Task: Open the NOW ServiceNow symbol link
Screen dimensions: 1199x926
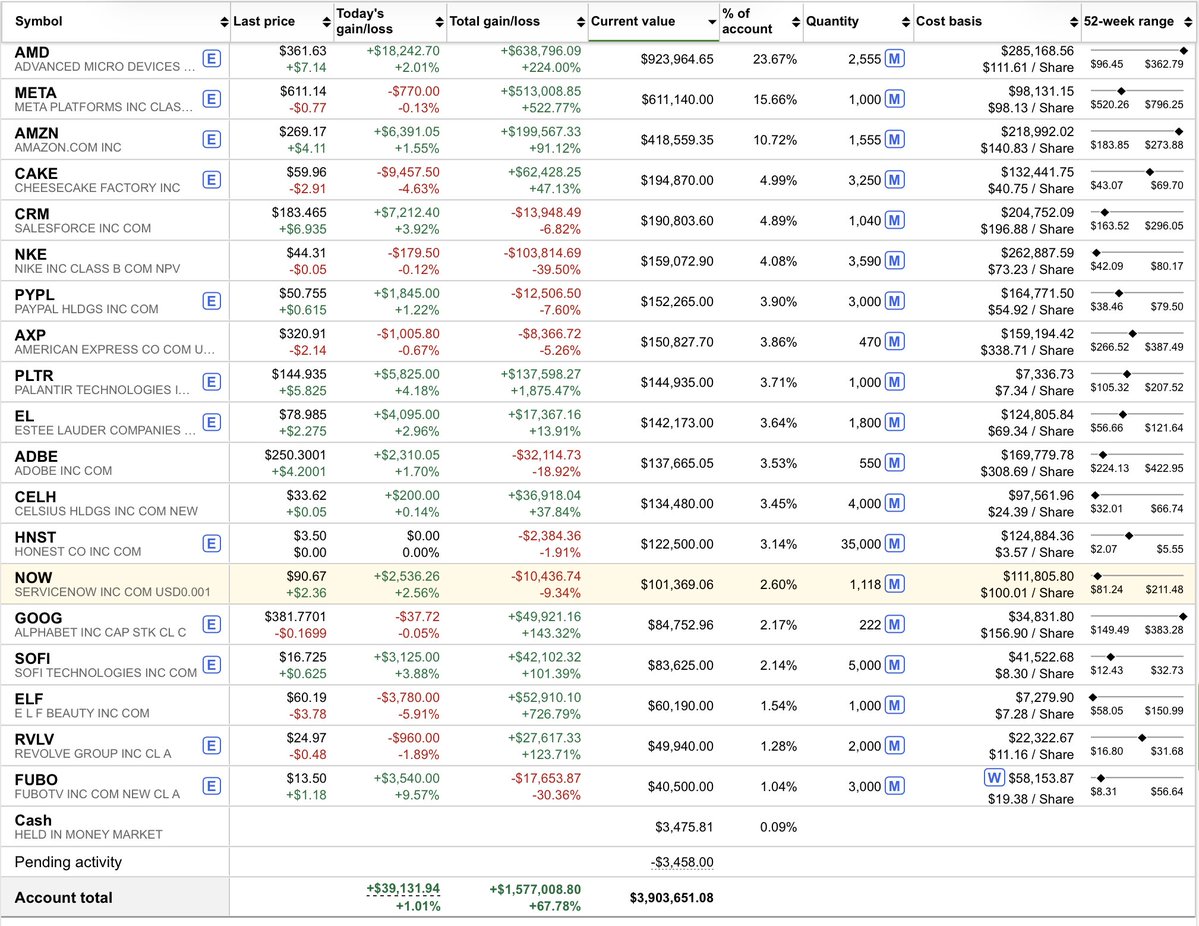Action: coord(34,577)
